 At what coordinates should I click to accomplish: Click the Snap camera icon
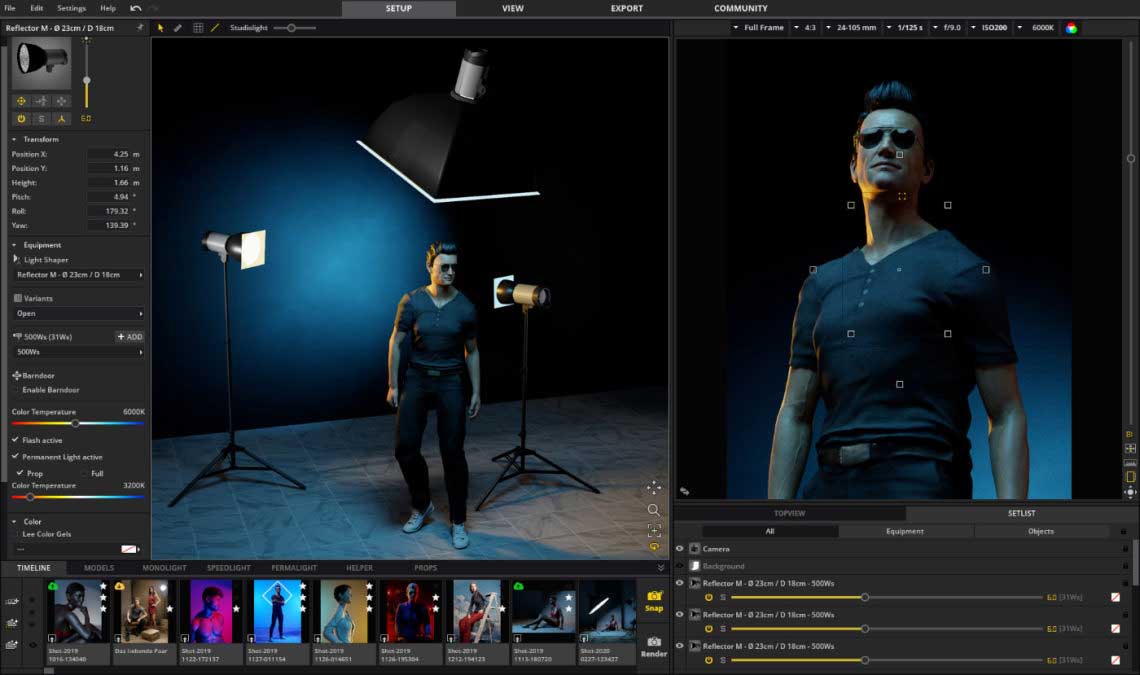click(x=654, y=597)
